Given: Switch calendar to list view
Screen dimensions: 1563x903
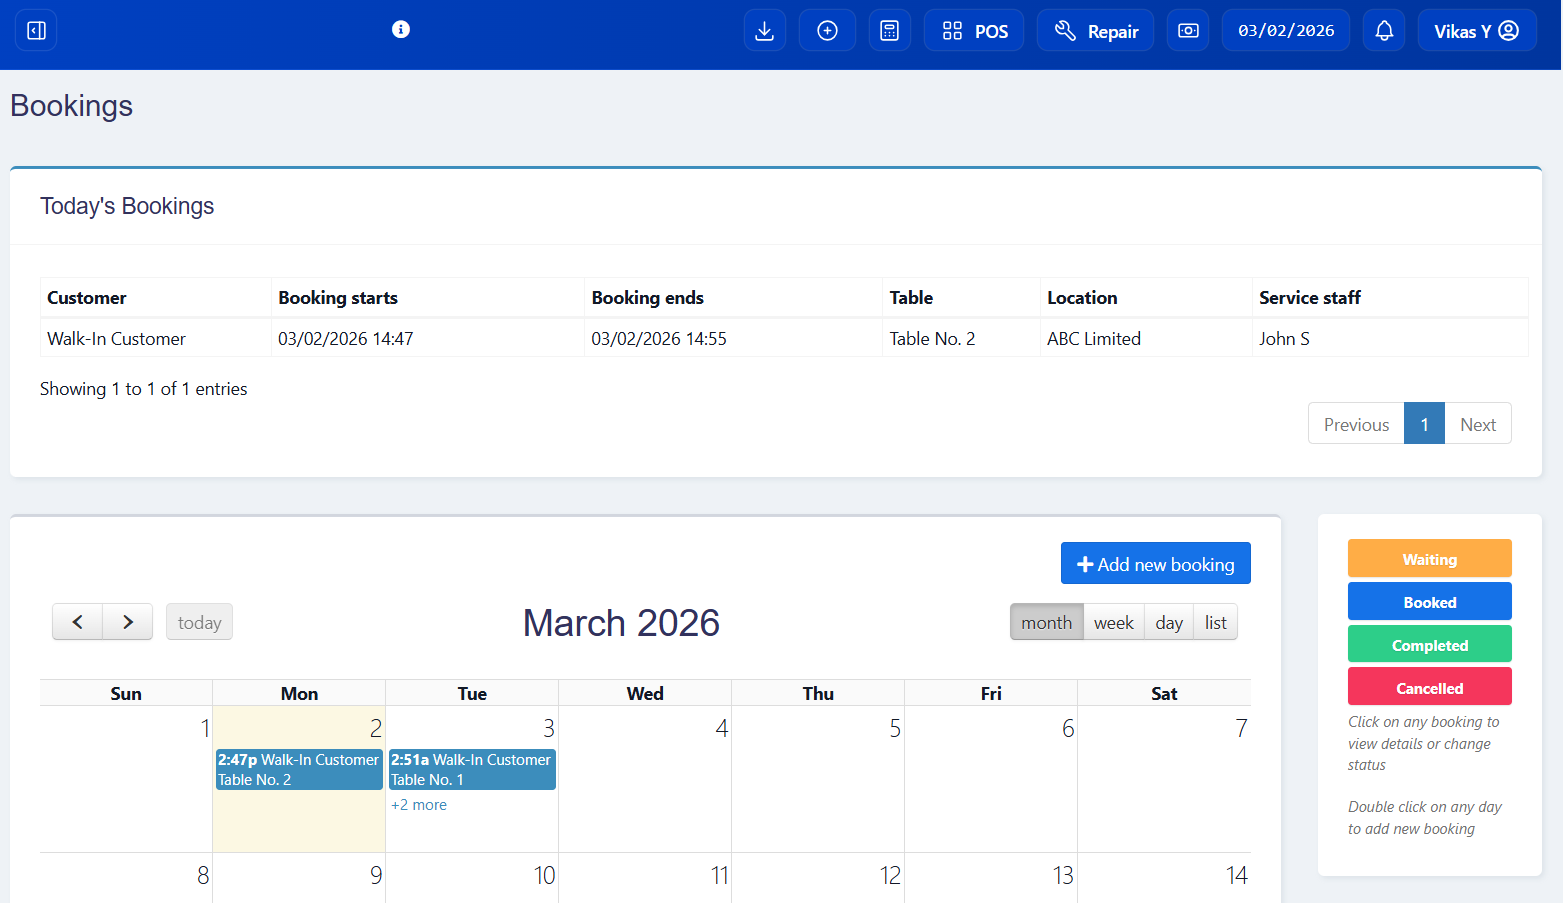Looking at the screenshot, I should 1215,622.
